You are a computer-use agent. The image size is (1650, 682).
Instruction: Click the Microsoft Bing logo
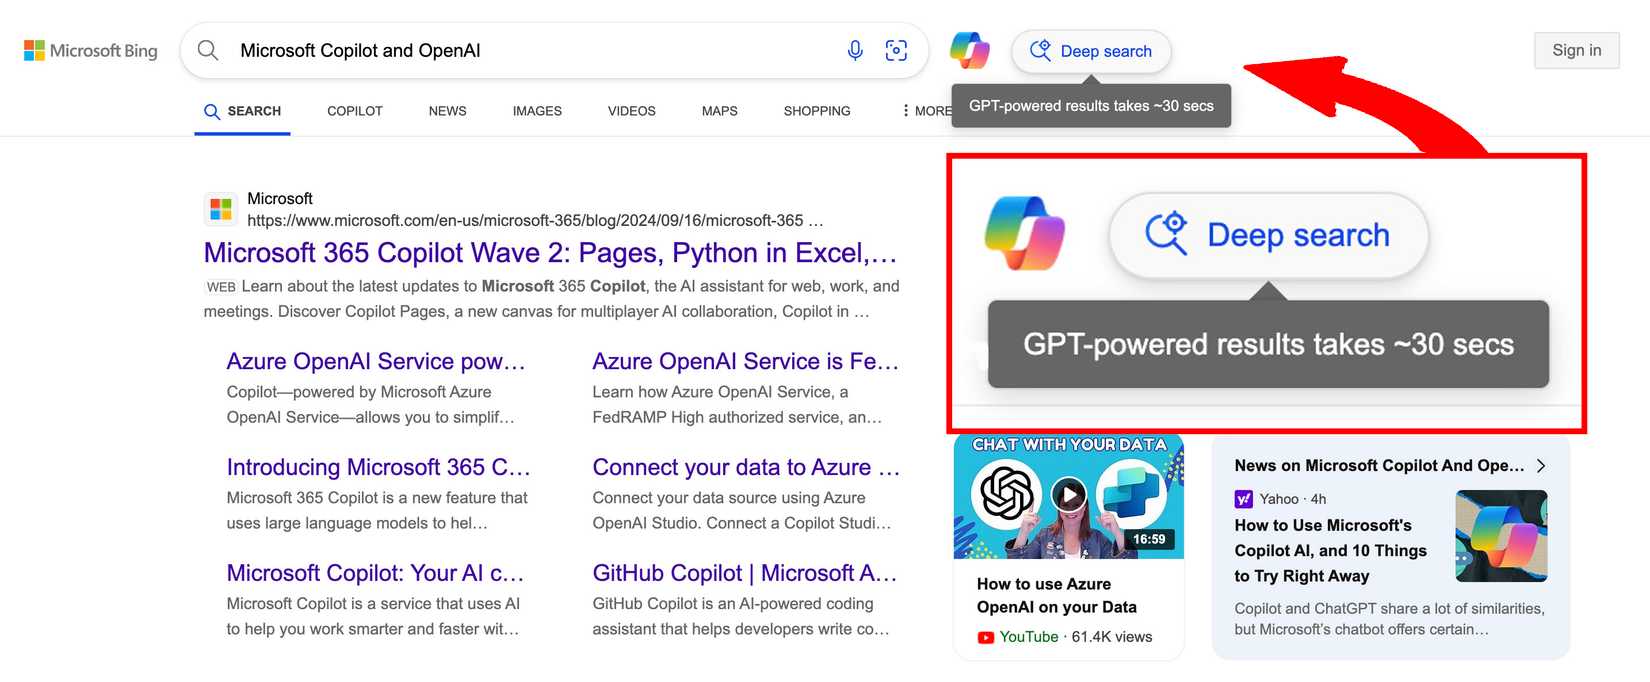pos(91,50)
